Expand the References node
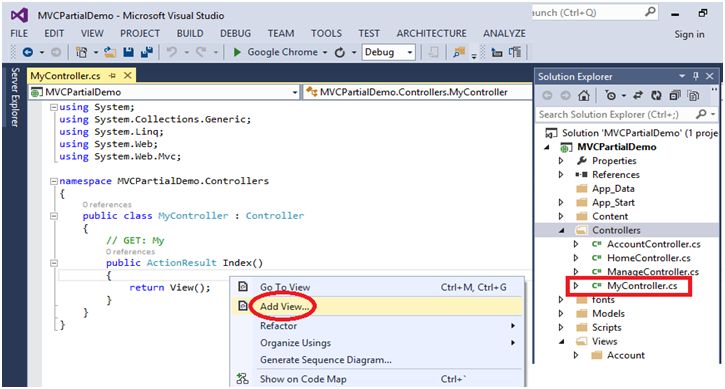The image size is (725, 389). (x=561, y=174)
